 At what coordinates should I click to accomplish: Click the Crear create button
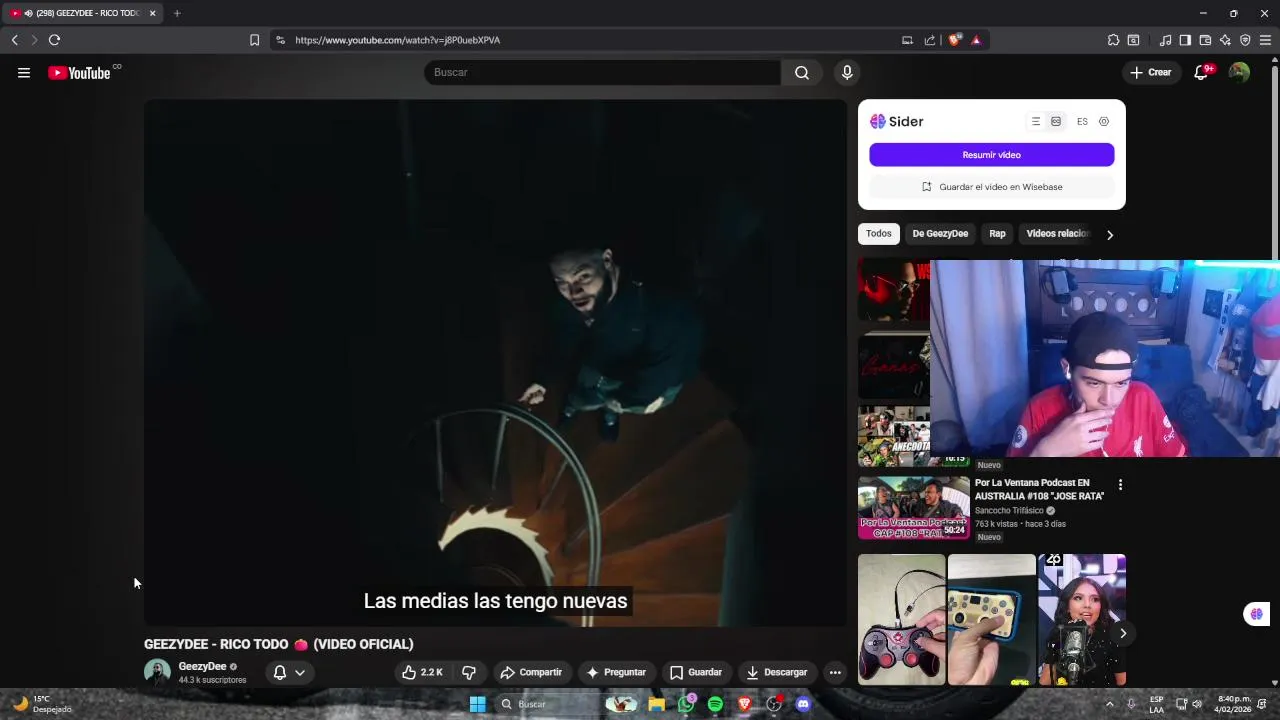point(1151,72)
